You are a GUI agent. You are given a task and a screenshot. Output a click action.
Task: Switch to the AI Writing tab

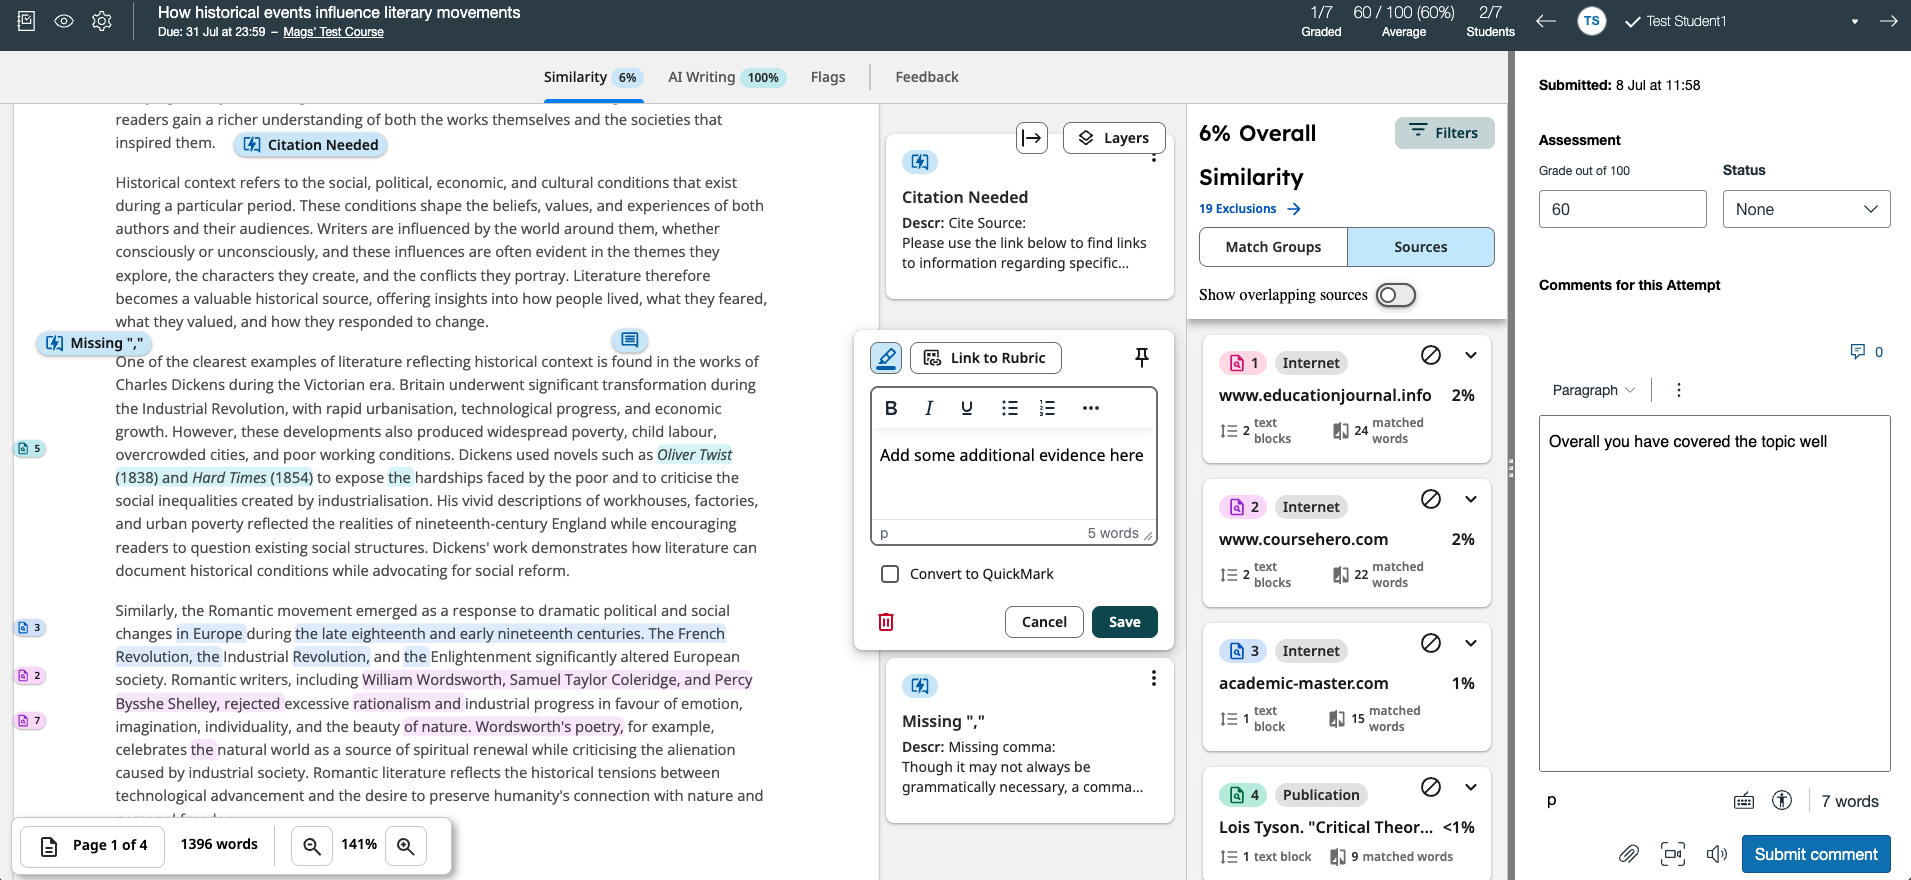[727, 77]
